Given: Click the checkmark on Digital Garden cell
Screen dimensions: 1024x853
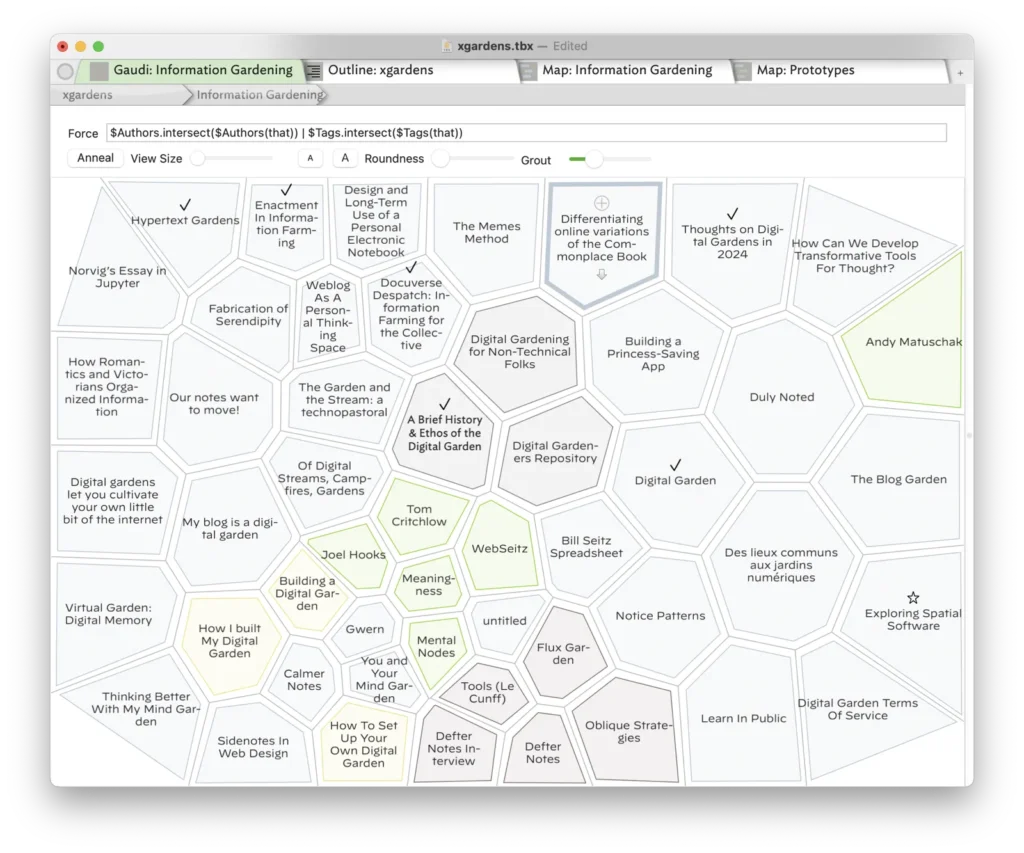Looking at the screenshot, I should click(675, 464).
